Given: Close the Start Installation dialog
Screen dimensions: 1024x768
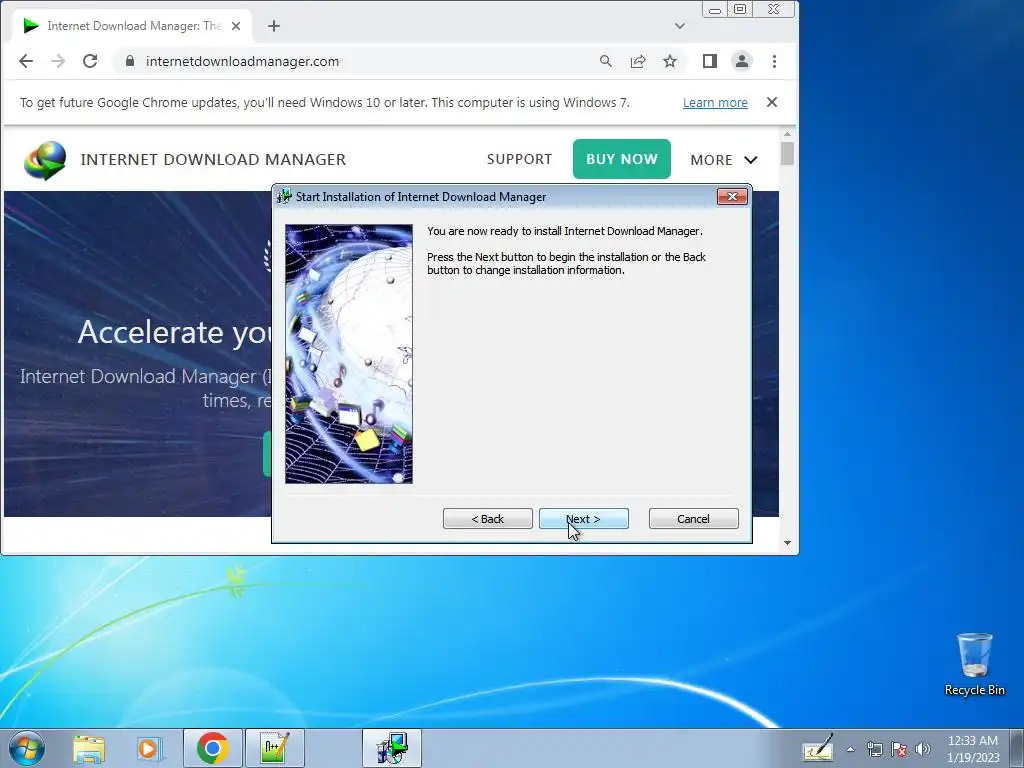Looking at the screenshot, I should tap(731, 197).
